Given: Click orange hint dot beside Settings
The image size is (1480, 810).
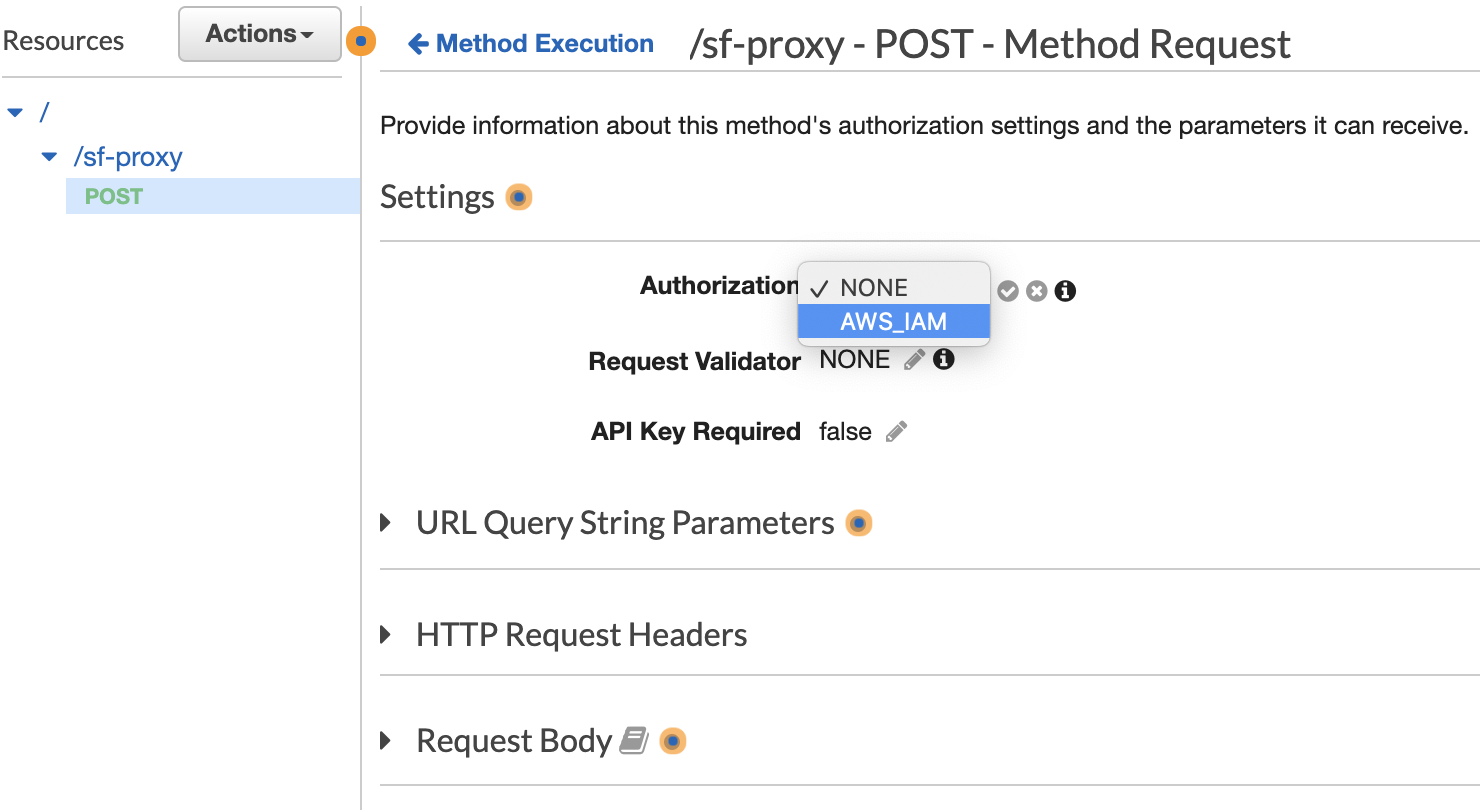Looking at the screenshot, I should pyautogui.click(x=518, y=197).
